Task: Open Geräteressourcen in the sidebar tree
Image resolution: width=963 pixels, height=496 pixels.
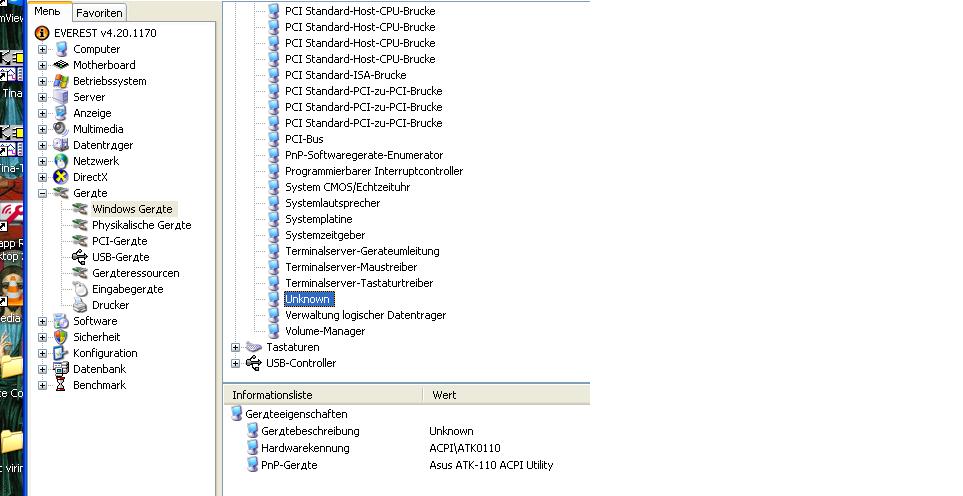Action: click(x=135, y=273)
